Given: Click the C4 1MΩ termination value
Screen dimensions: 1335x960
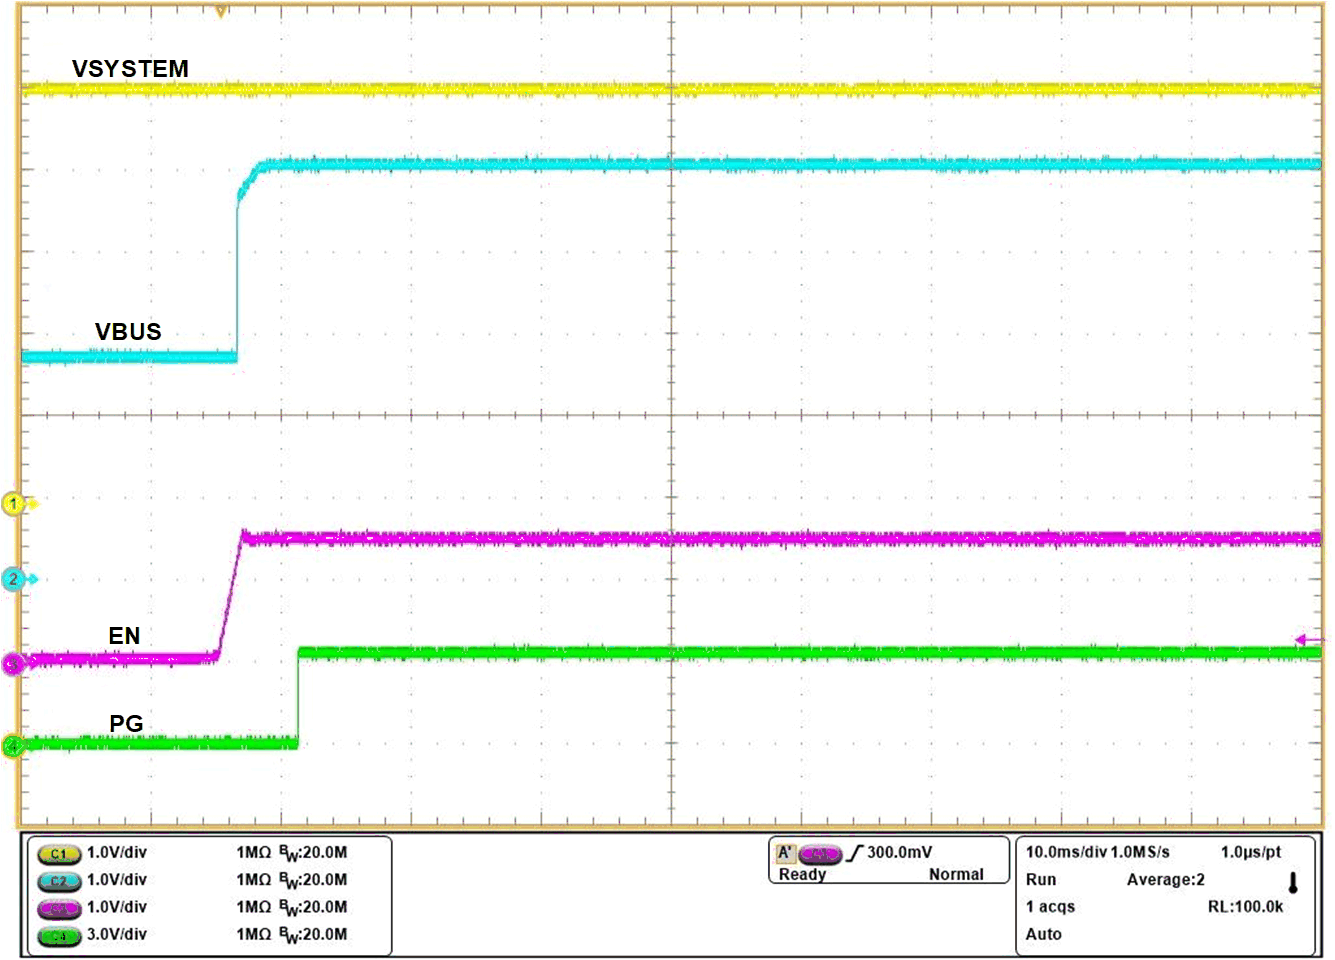Looking at the screenshot, I should [254, 934].
